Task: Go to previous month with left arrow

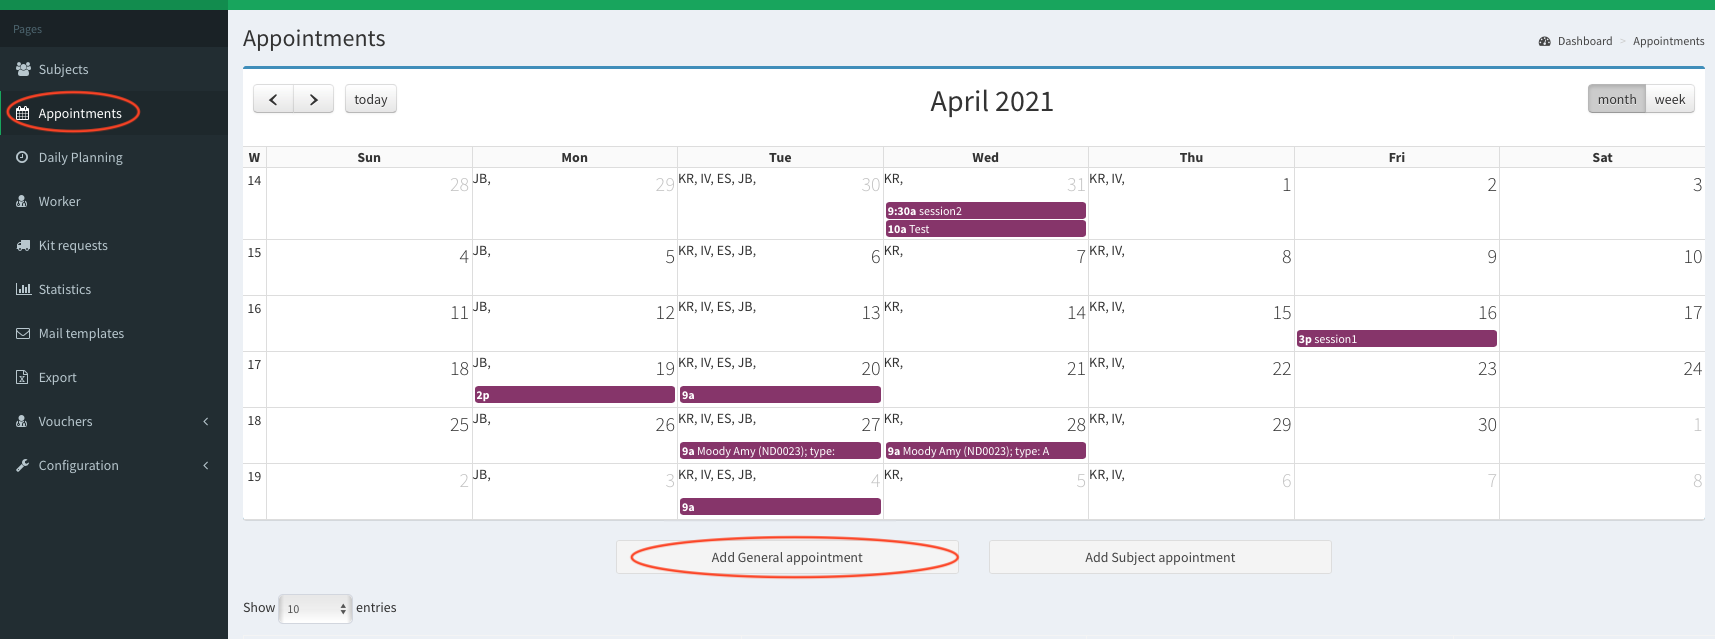Action: (273, 99)
